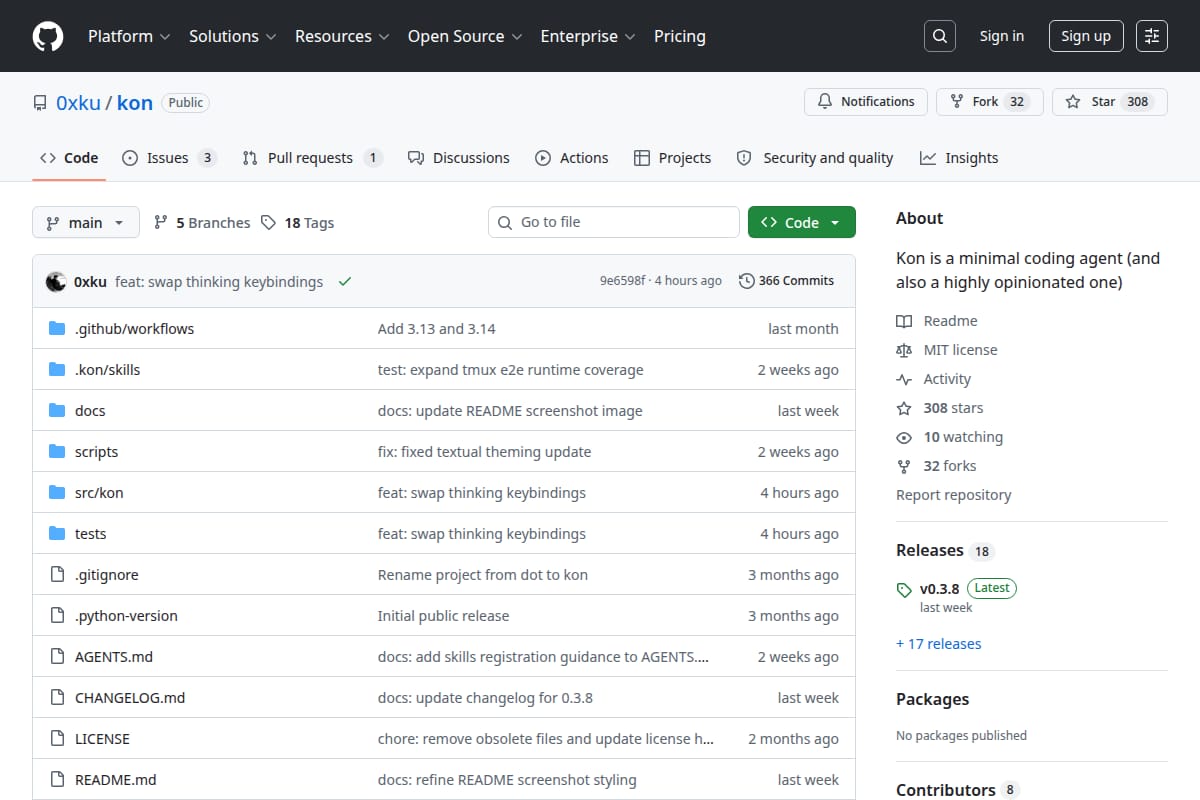Open the GitHub homepage logo
The image size is (1200, 800).
pos(47,36)
